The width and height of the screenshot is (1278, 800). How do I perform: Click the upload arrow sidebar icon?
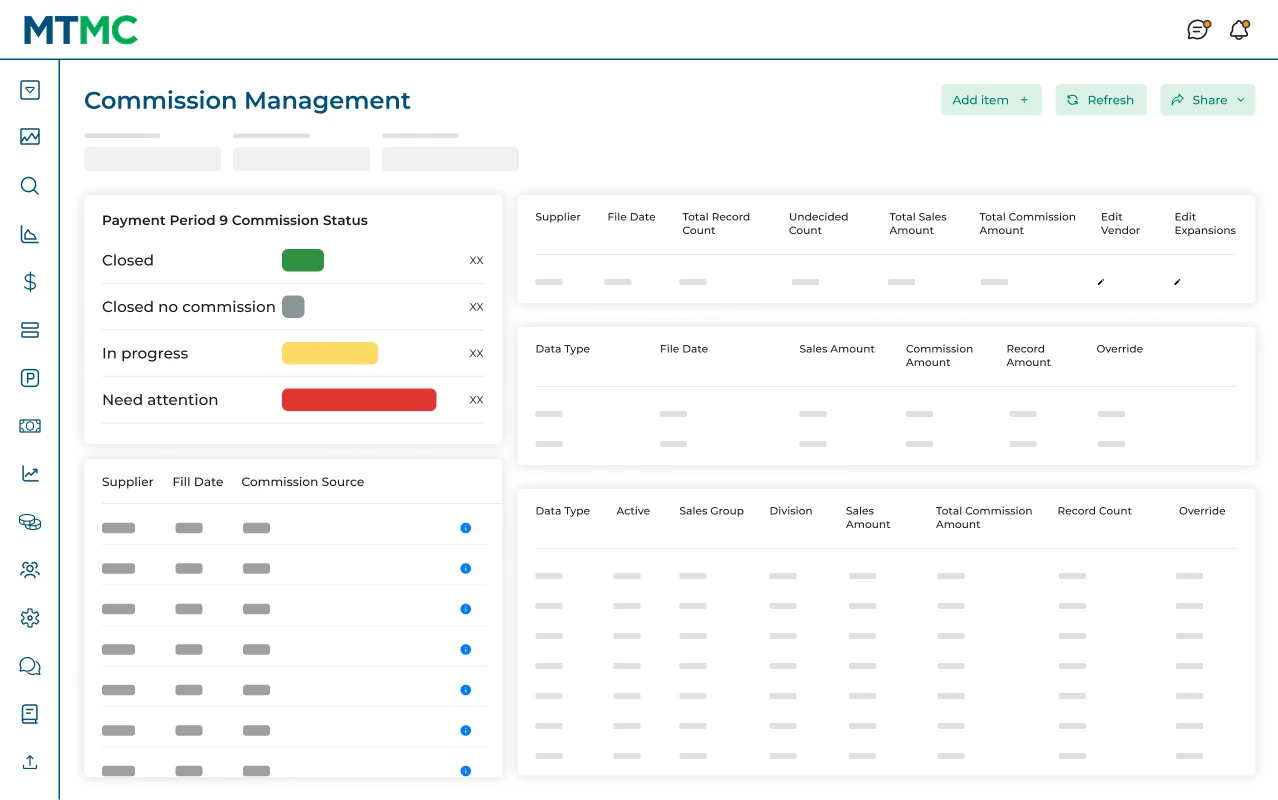tap(30, 762)
